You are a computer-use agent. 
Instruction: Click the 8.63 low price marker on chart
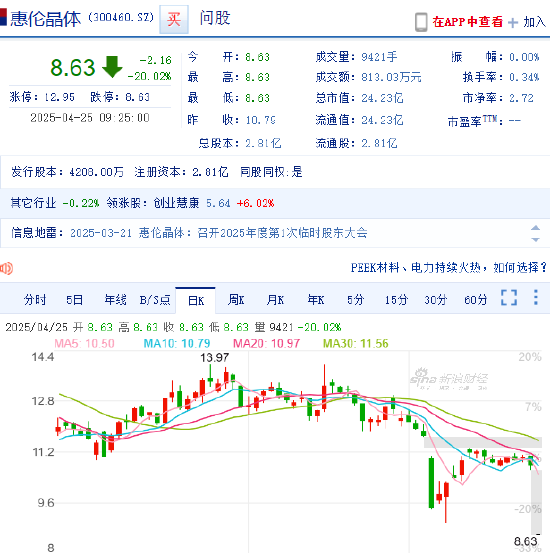(525, 541)
